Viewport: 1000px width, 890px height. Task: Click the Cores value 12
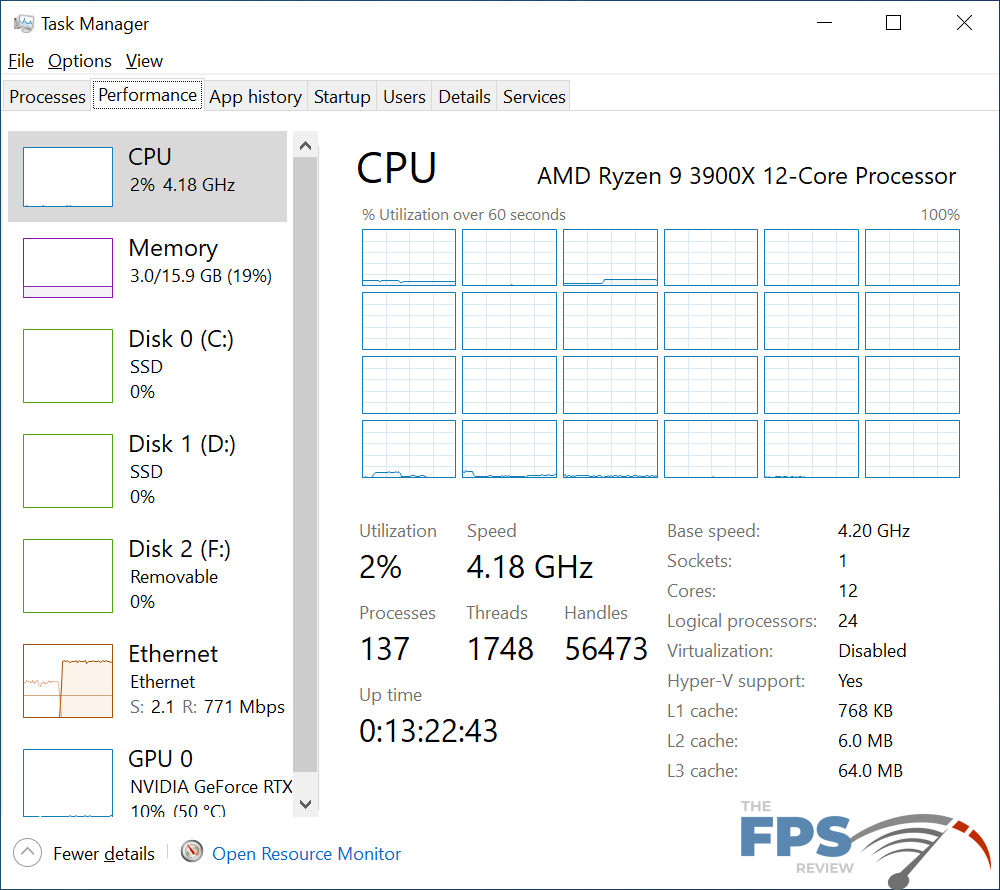click(848, 591)
